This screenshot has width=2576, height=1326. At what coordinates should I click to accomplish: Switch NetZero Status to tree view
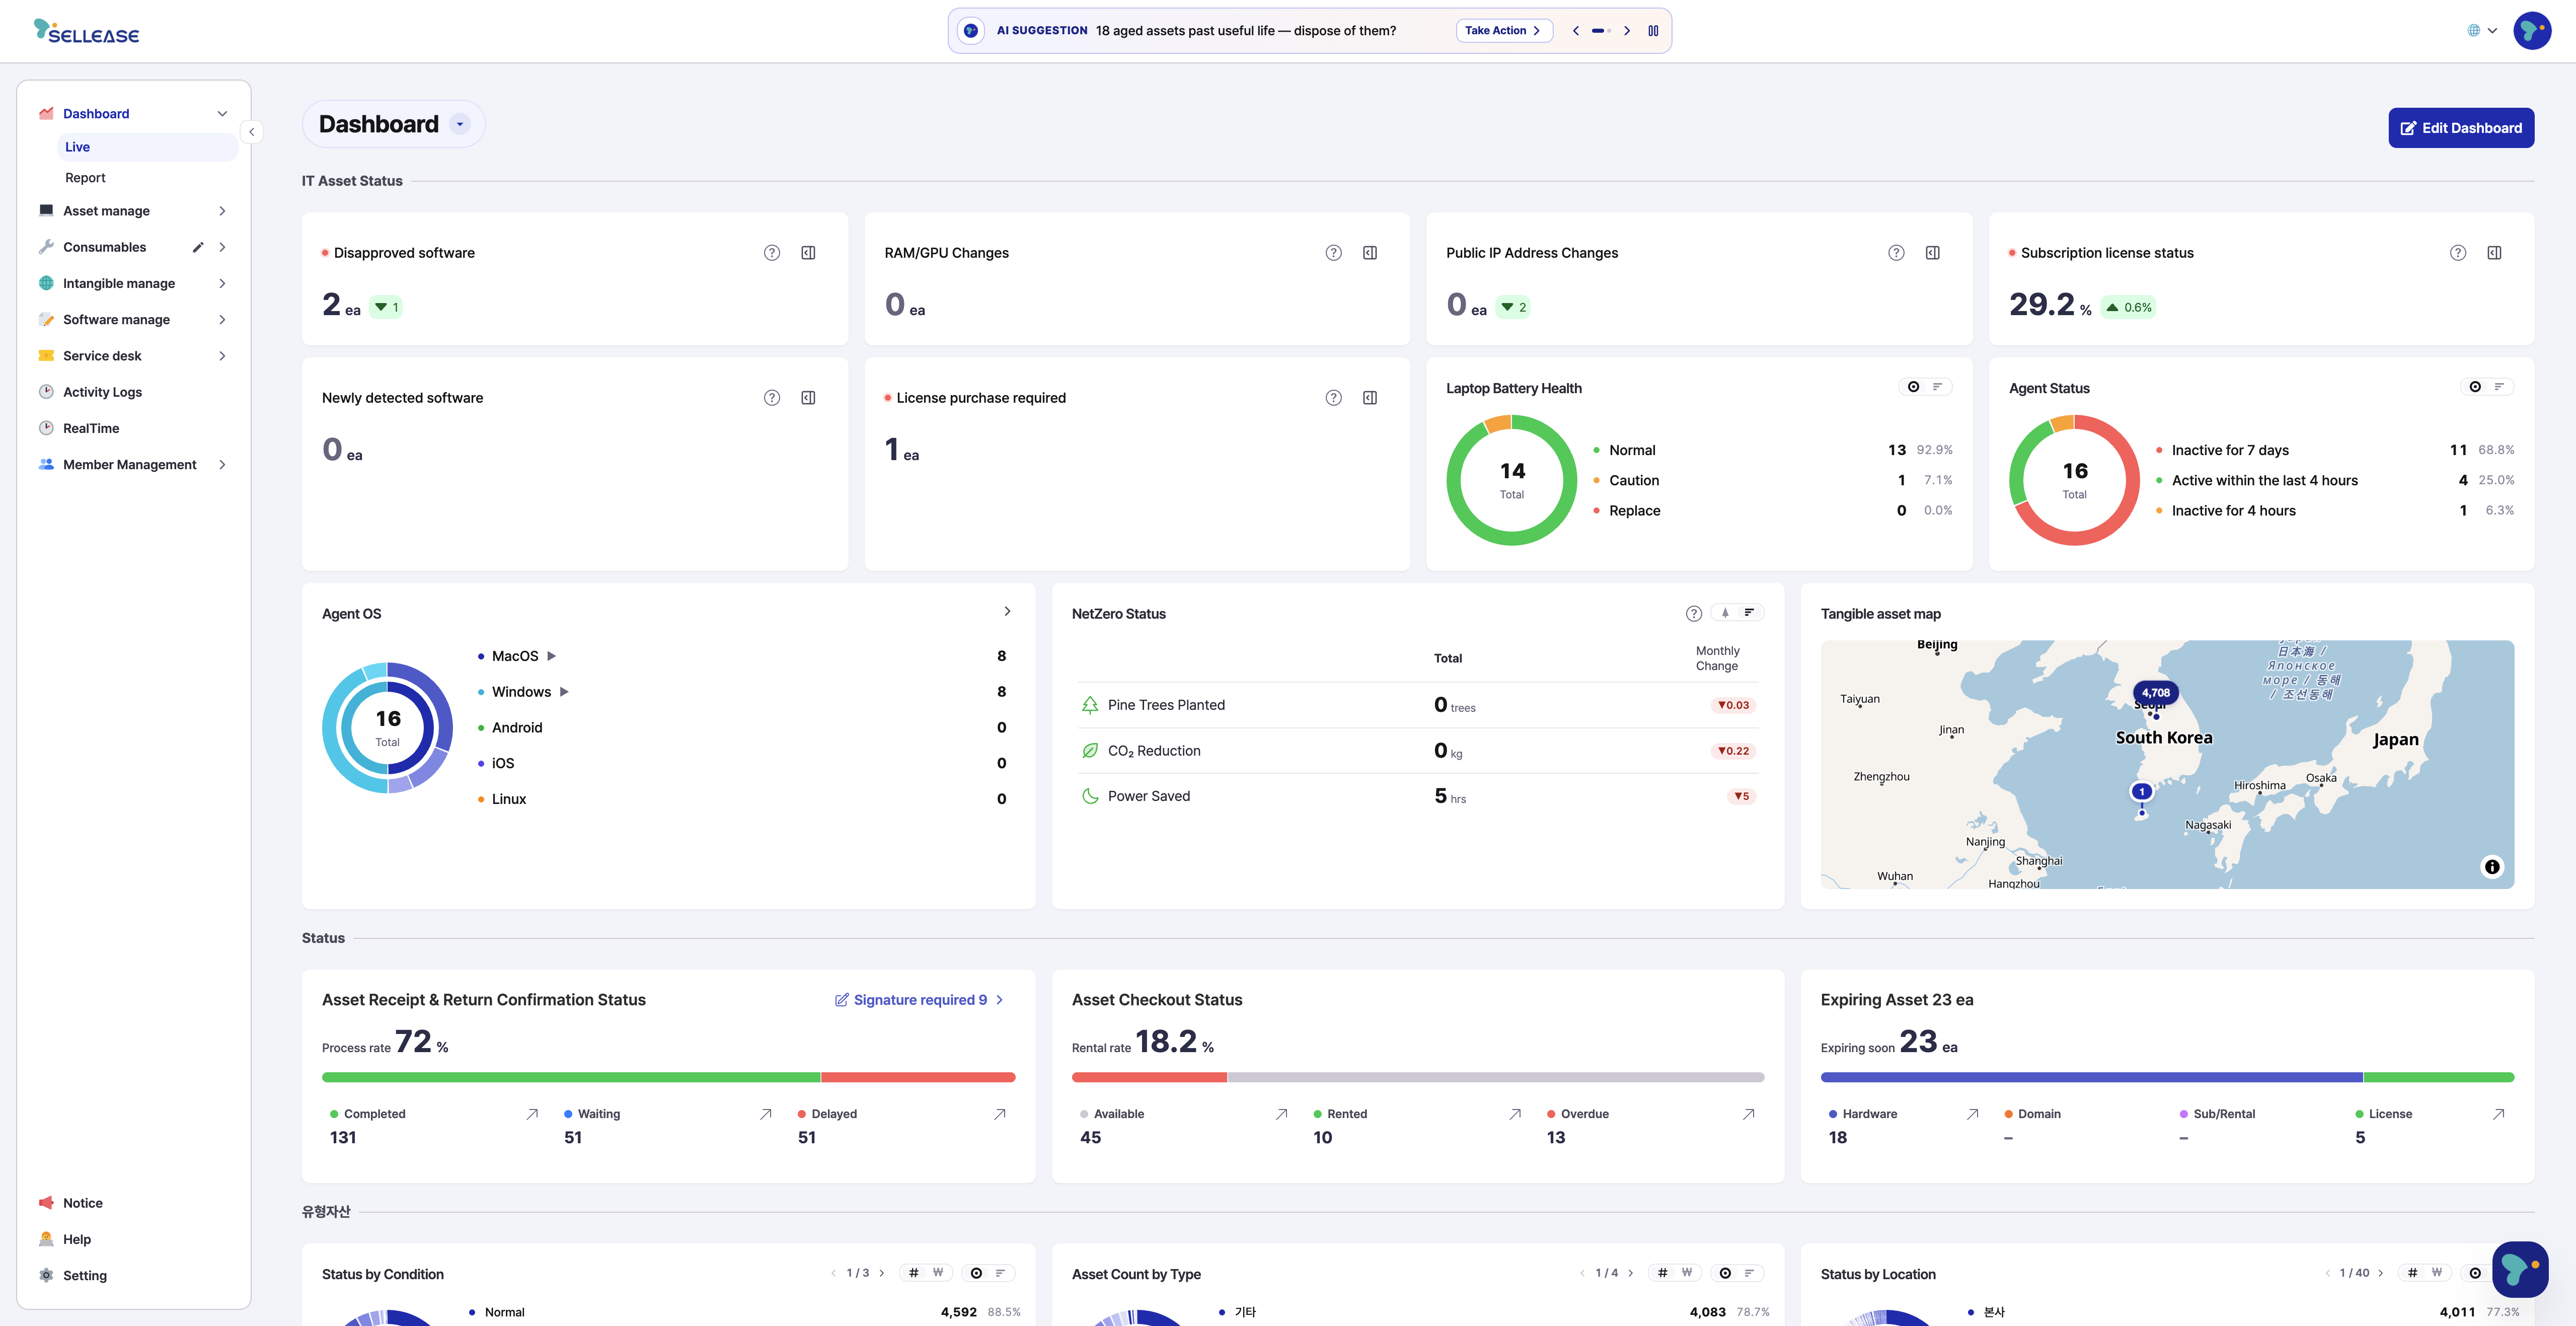pyautogui.click(x=1725, y=613)
